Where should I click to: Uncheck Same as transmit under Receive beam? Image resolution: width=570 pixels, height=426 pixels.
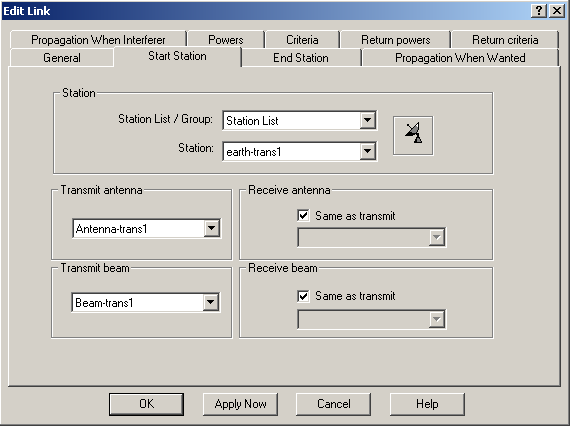point(303,296)
